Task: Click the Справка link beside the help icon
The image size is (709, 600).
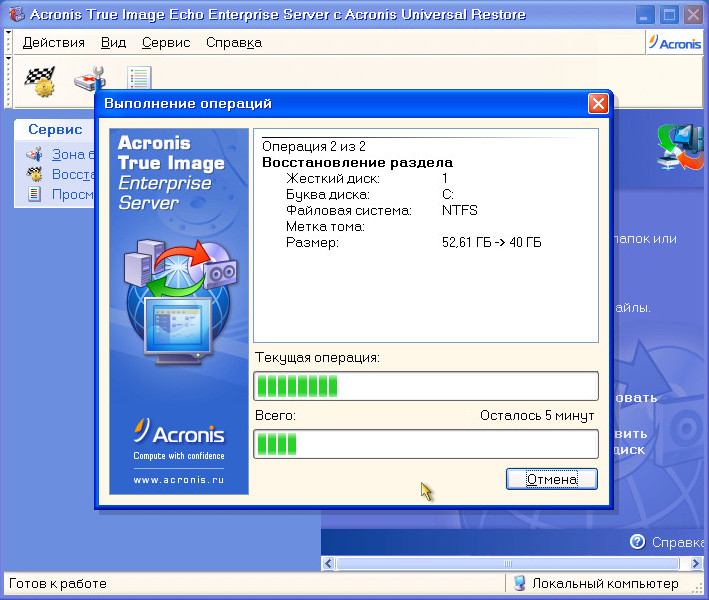Action: click(x=677, y=542)
